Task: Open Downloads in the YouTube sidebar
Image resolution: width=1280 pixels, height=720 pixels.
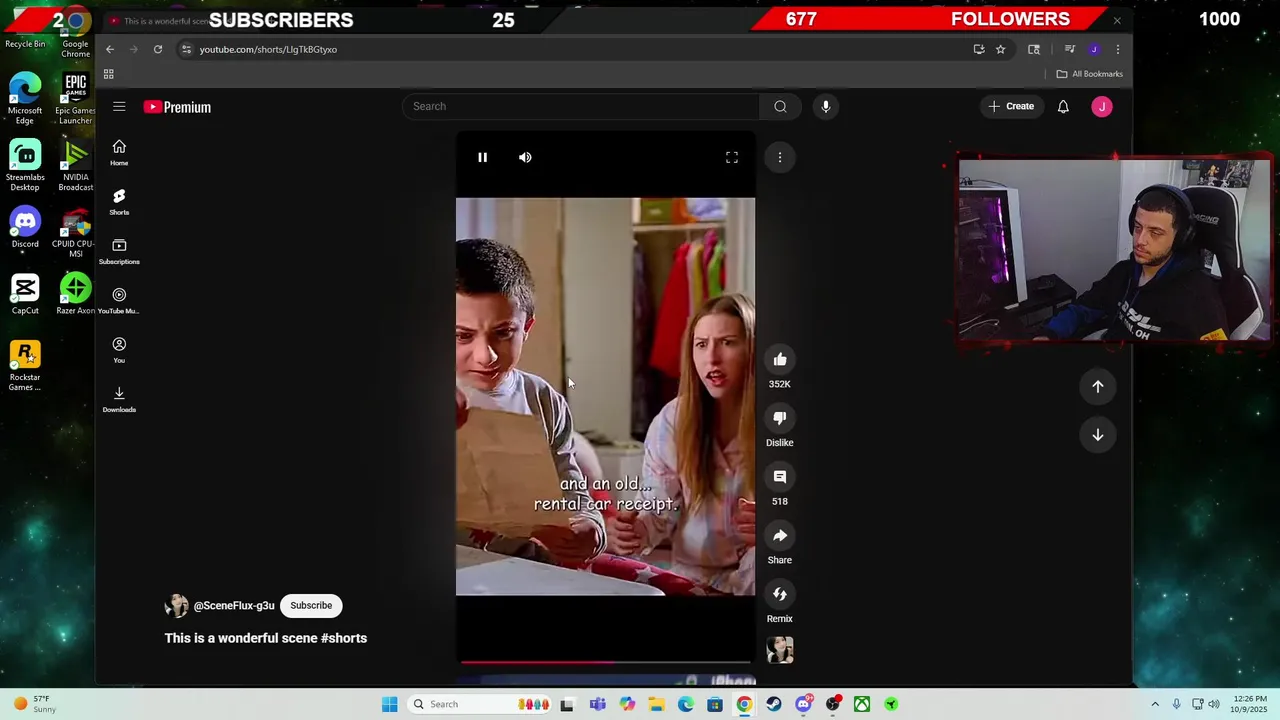Action: pos(119,398)
